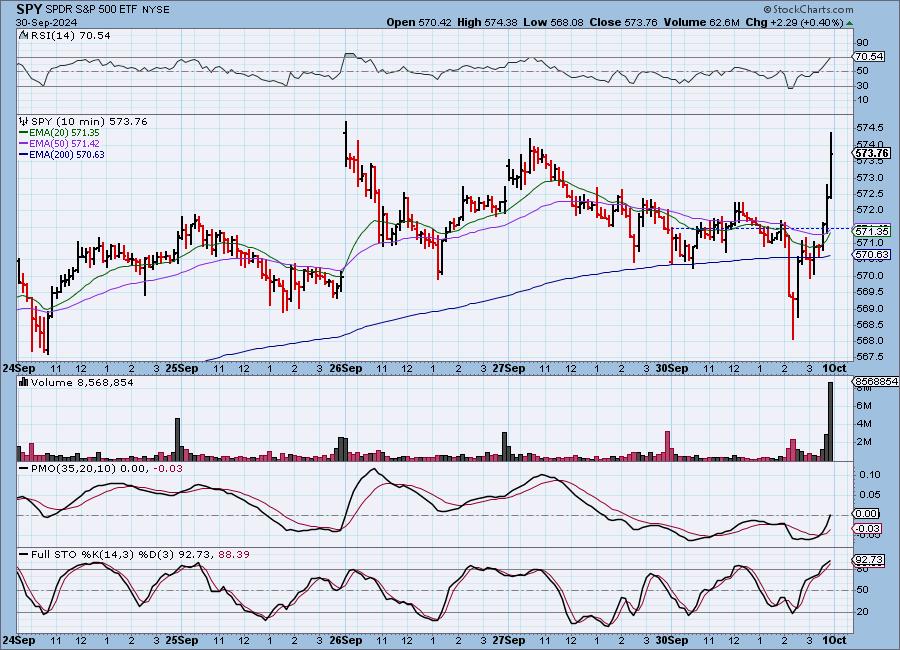The width and height of the screenshot is (900, 650).
Task: Click the 'Volume 8,568,854' panel label
Action: 82,382
